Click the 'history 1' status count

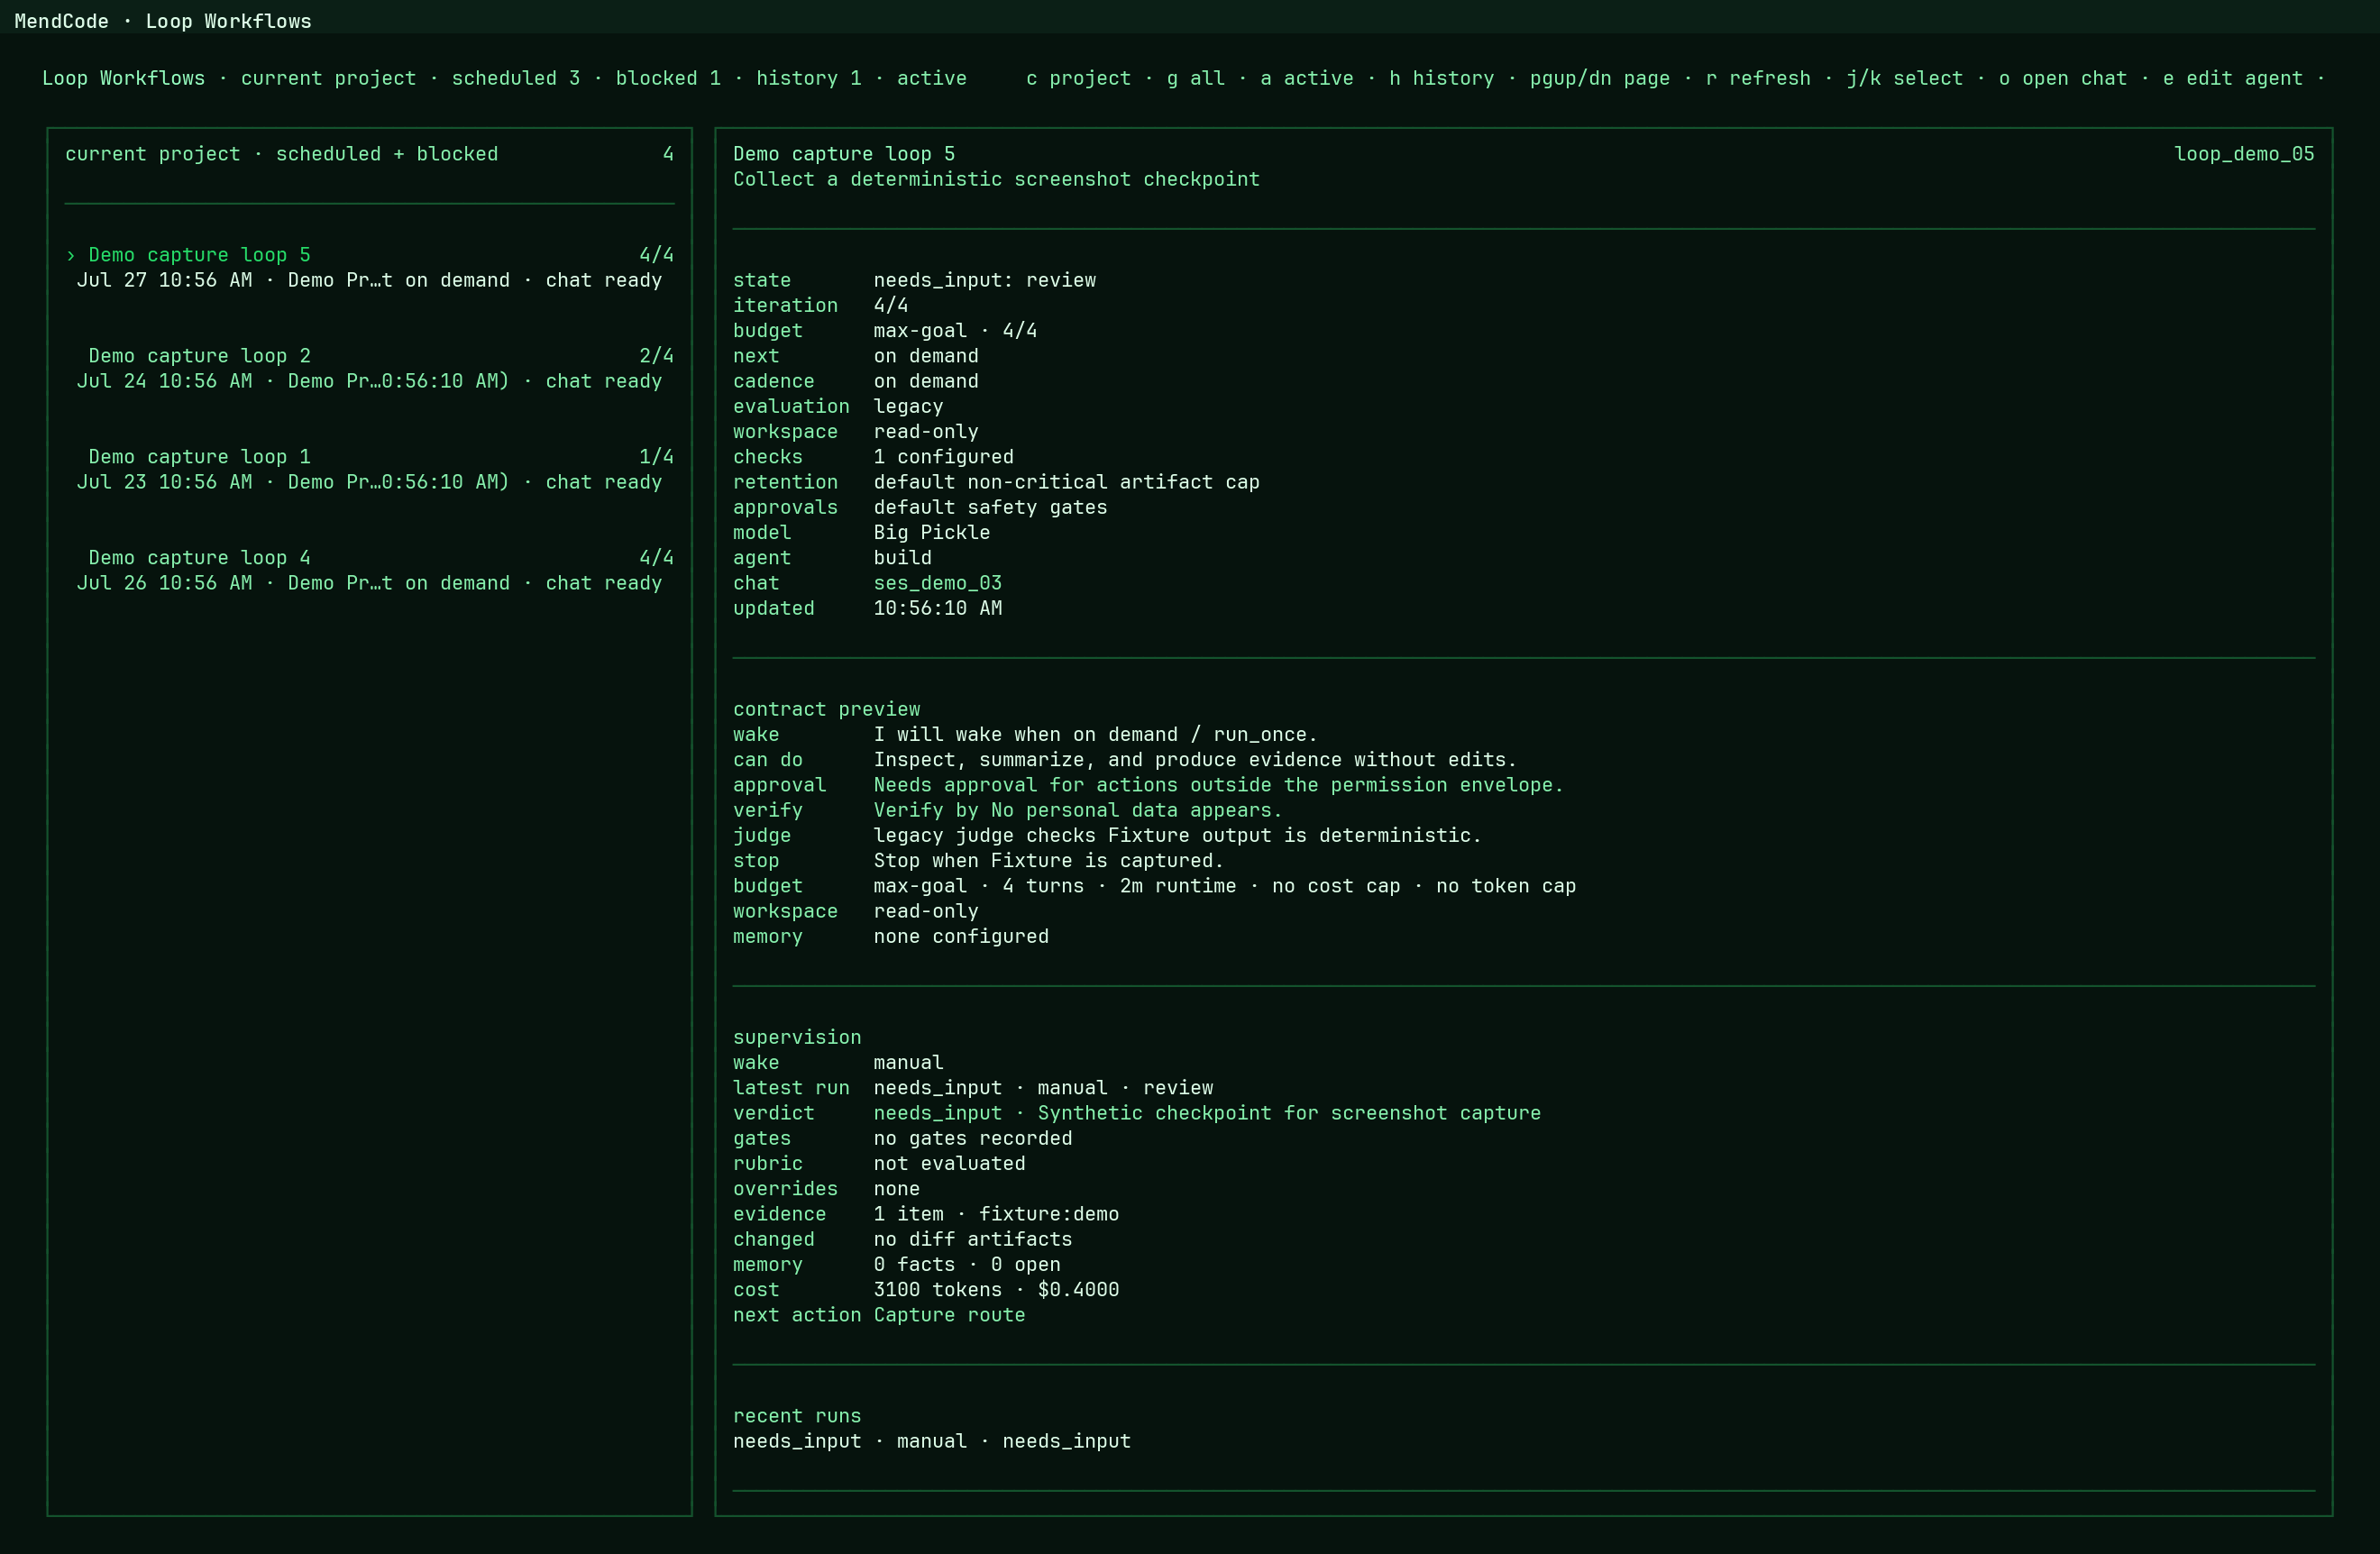coord(808,78)
